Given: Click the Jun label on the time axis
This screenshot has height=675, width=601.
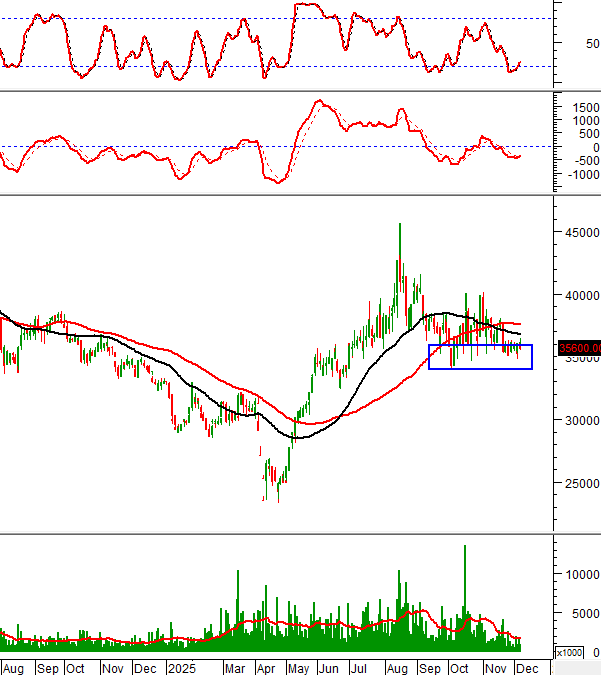Looking at the screenshot, I should click(x=330, y=667).
